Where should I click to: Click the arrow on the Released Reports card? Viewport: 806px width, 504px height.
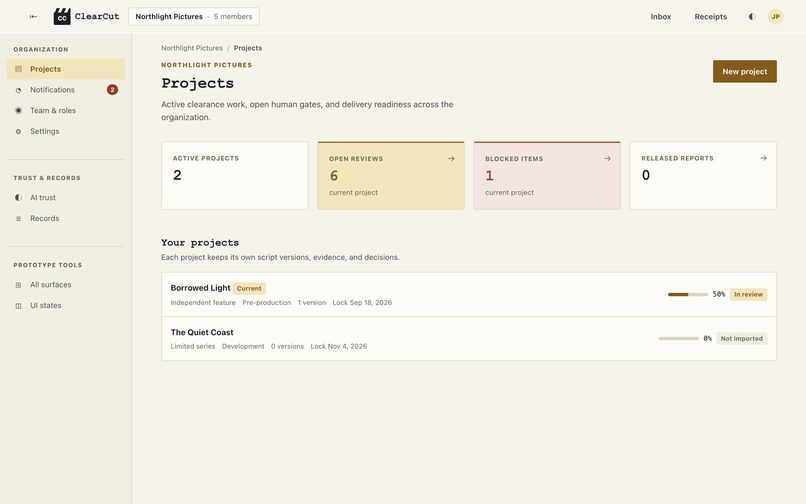coord(763,158)
